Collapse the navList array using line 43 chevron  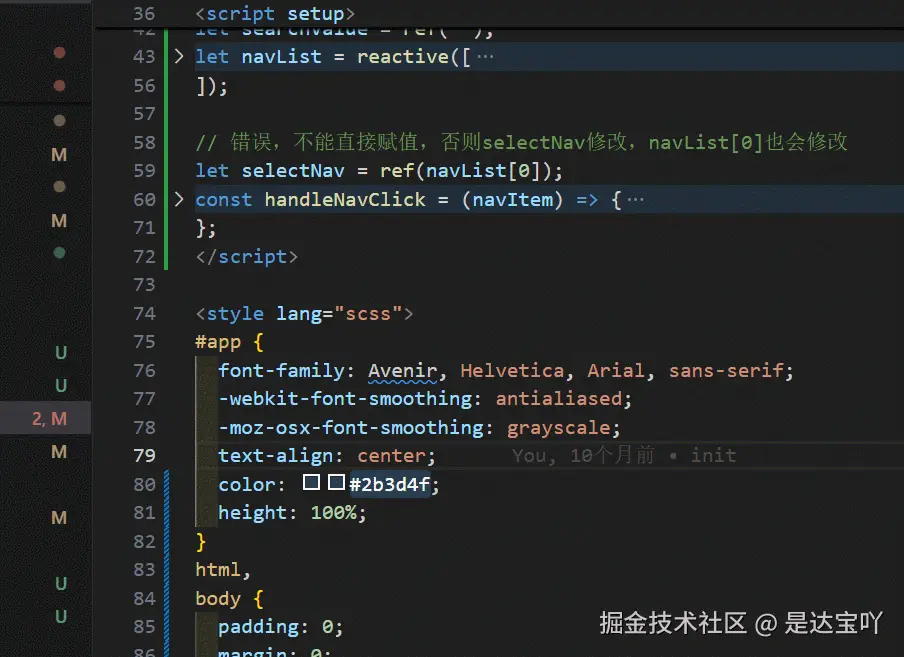click(178, 56)
